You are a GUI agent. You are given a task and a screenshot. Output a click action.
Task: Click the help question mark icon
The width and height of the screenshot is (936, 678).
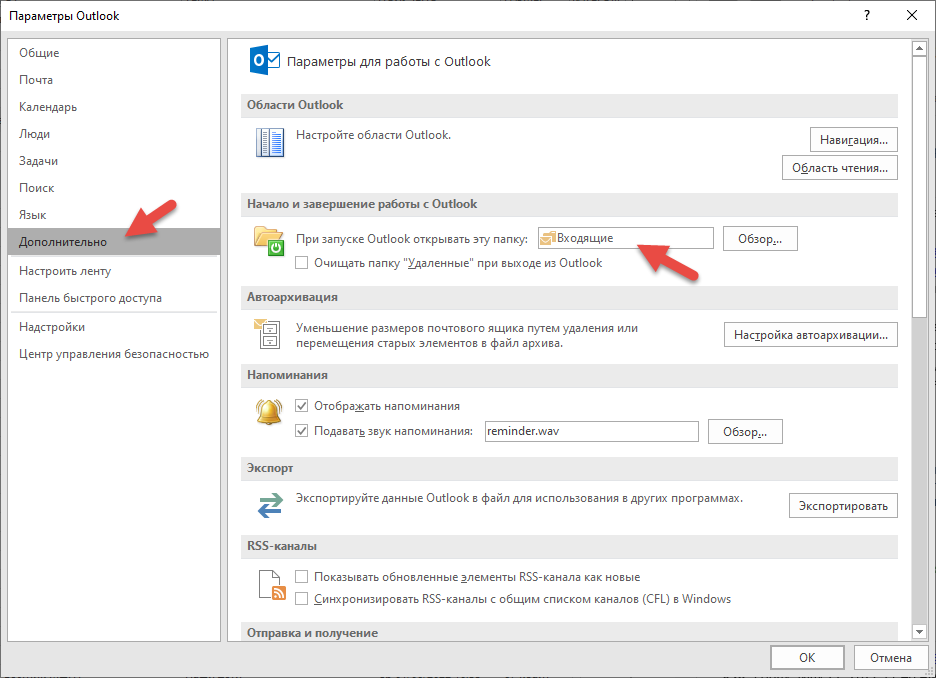coord(867,16)
